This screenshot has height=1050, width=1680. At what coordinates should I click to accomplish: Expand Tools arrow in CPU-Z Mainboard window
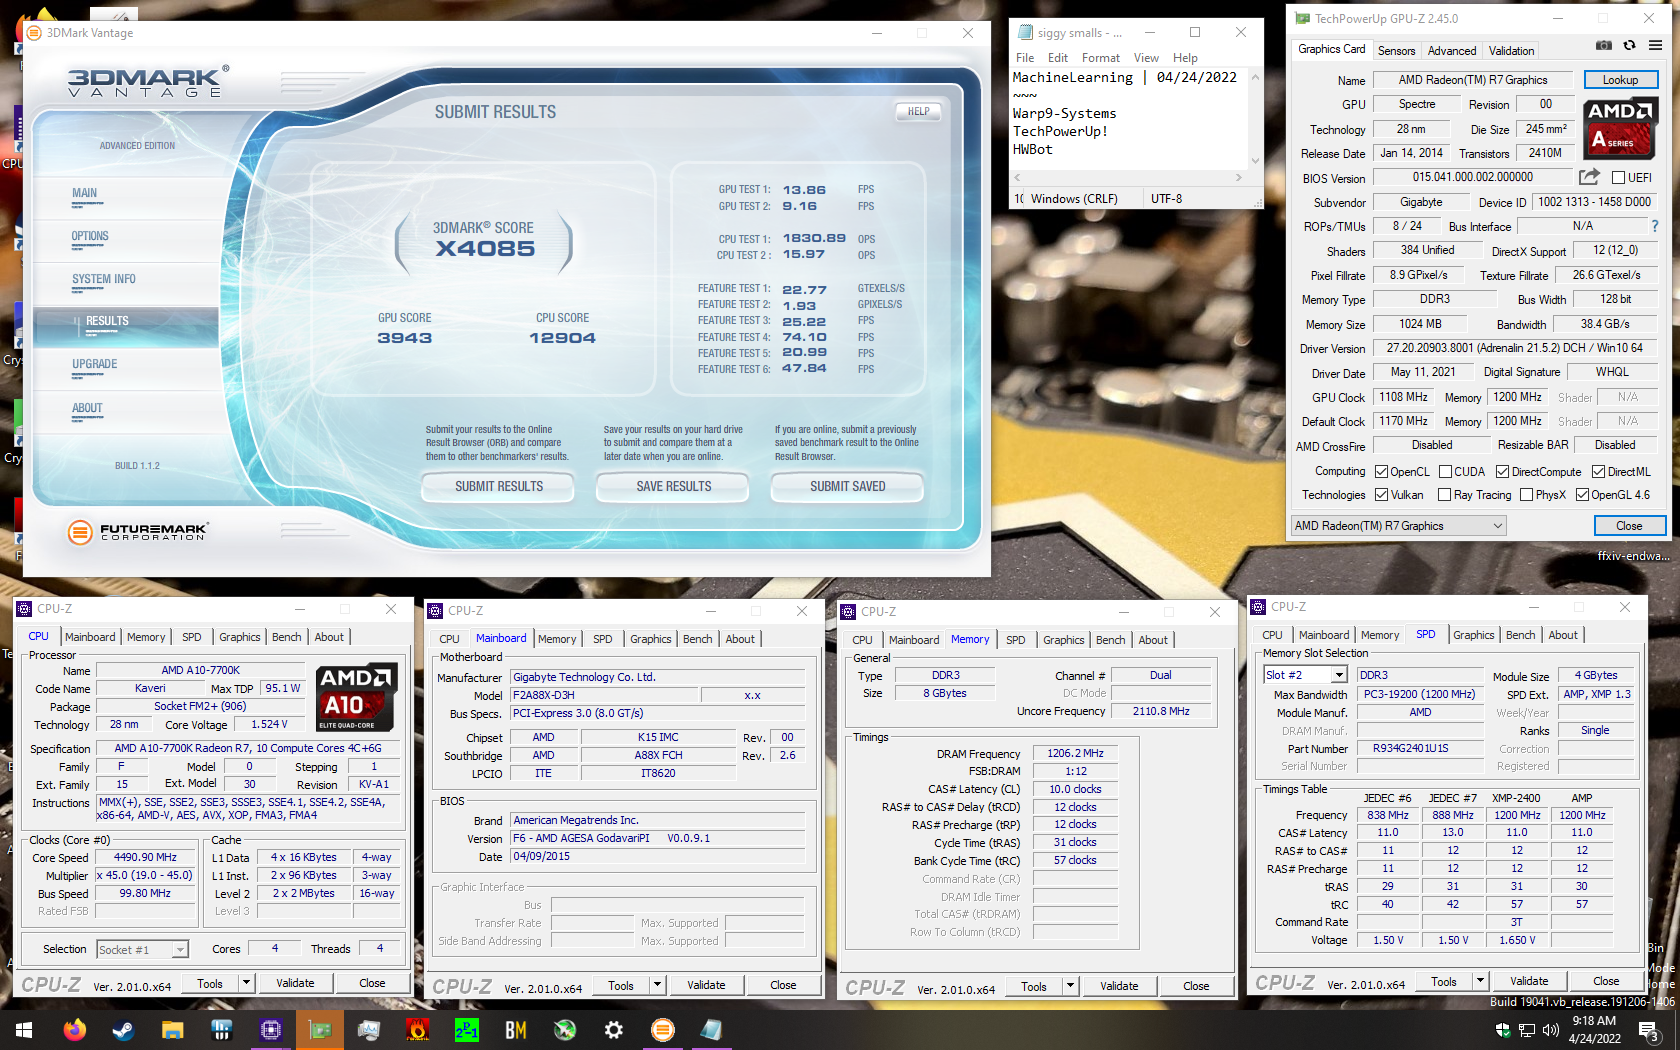pos(657,986)
